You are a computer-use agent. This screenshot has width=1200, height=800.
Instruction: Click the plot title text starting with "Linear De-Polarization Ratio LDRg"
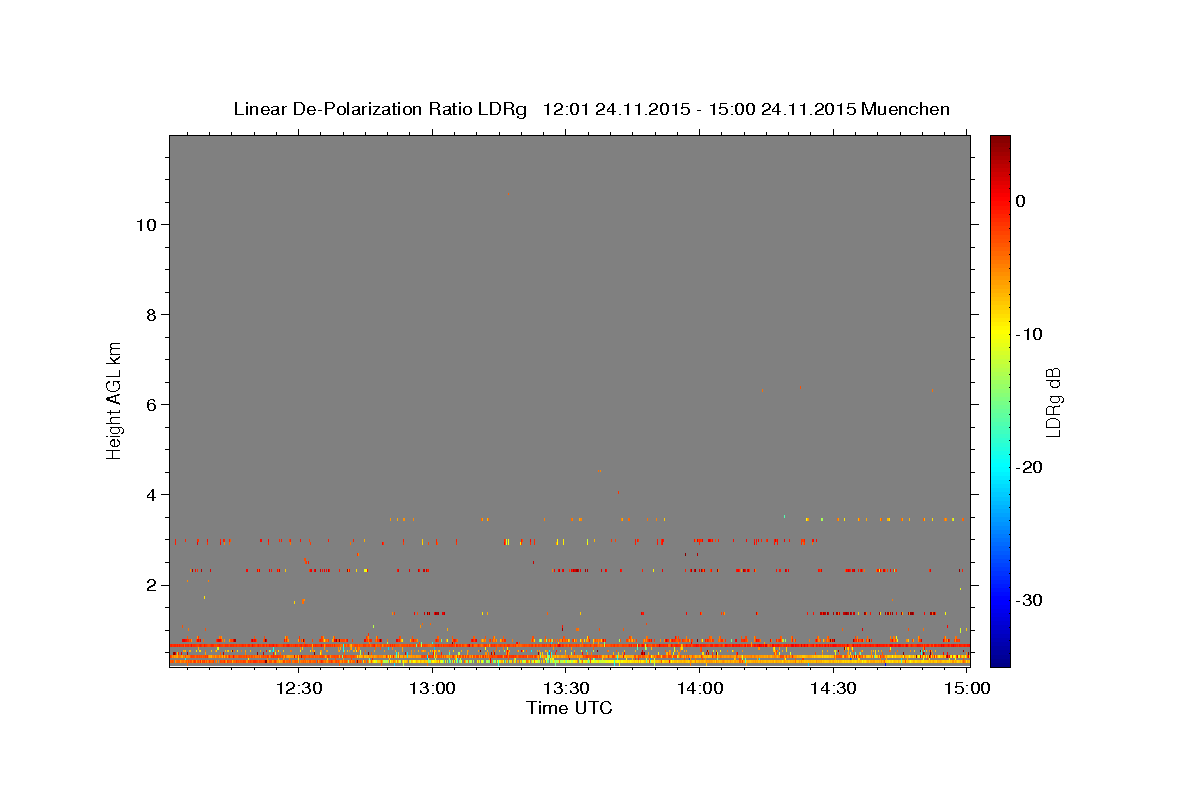(x=591, y=109)
